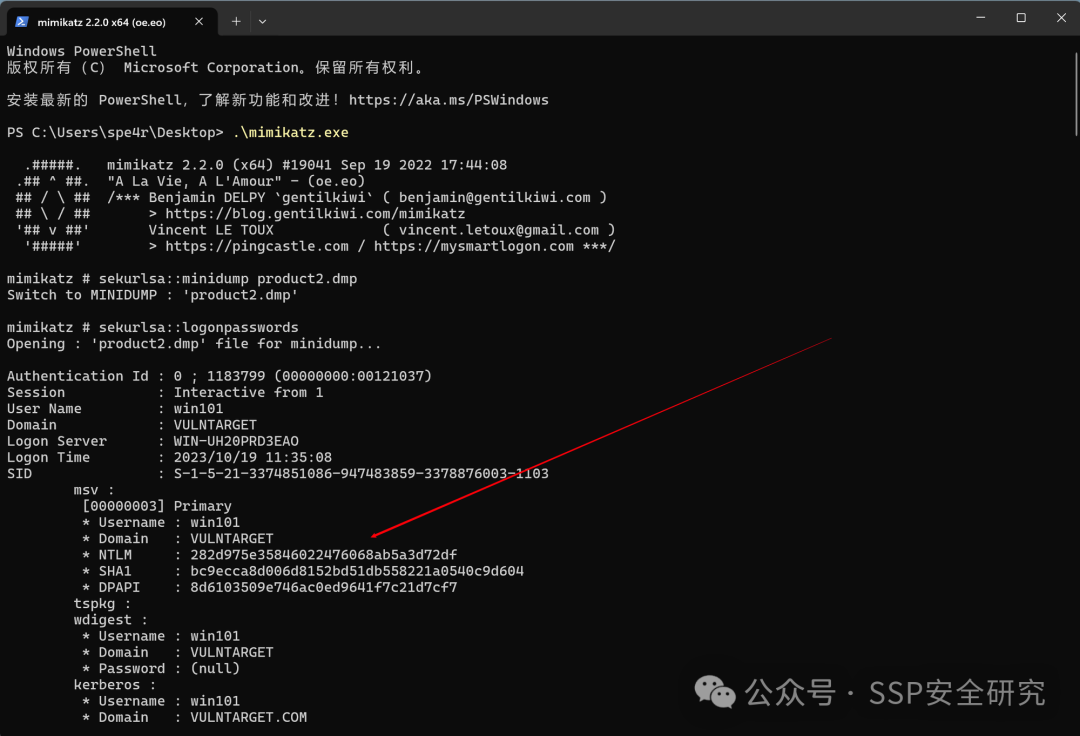1080x736 pixels.
Task: Click the 'kerberos :' line
Action: coord(114,685)
